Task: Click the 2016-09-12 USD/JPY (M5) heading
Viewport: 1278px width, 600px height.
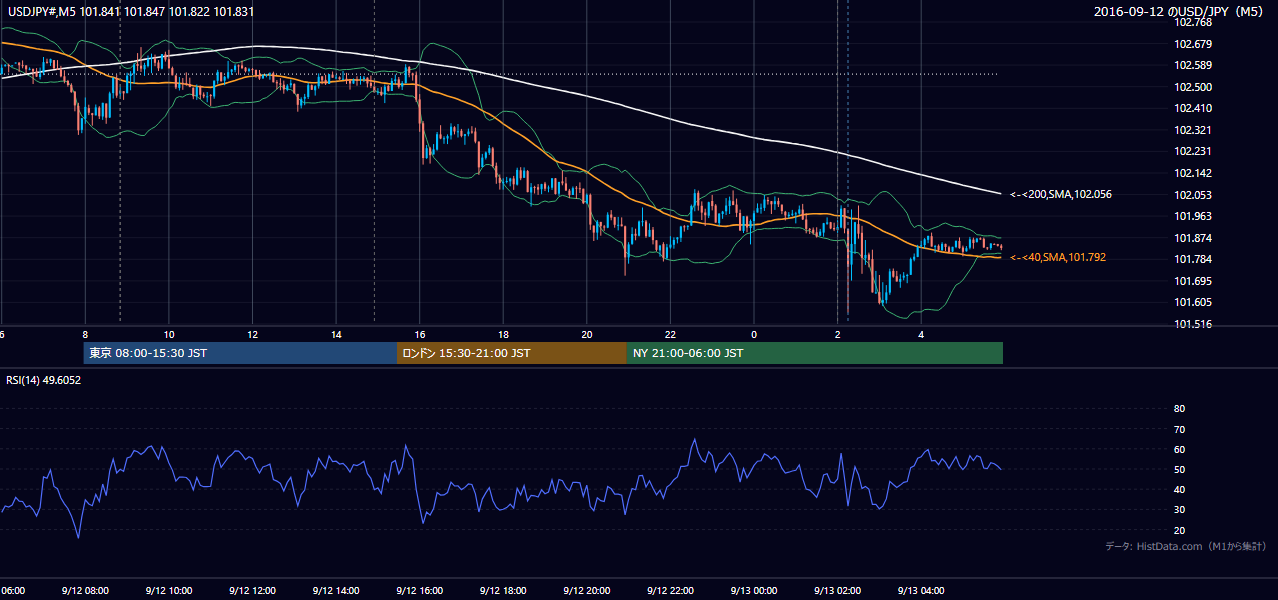Action: pos(1180,12)
